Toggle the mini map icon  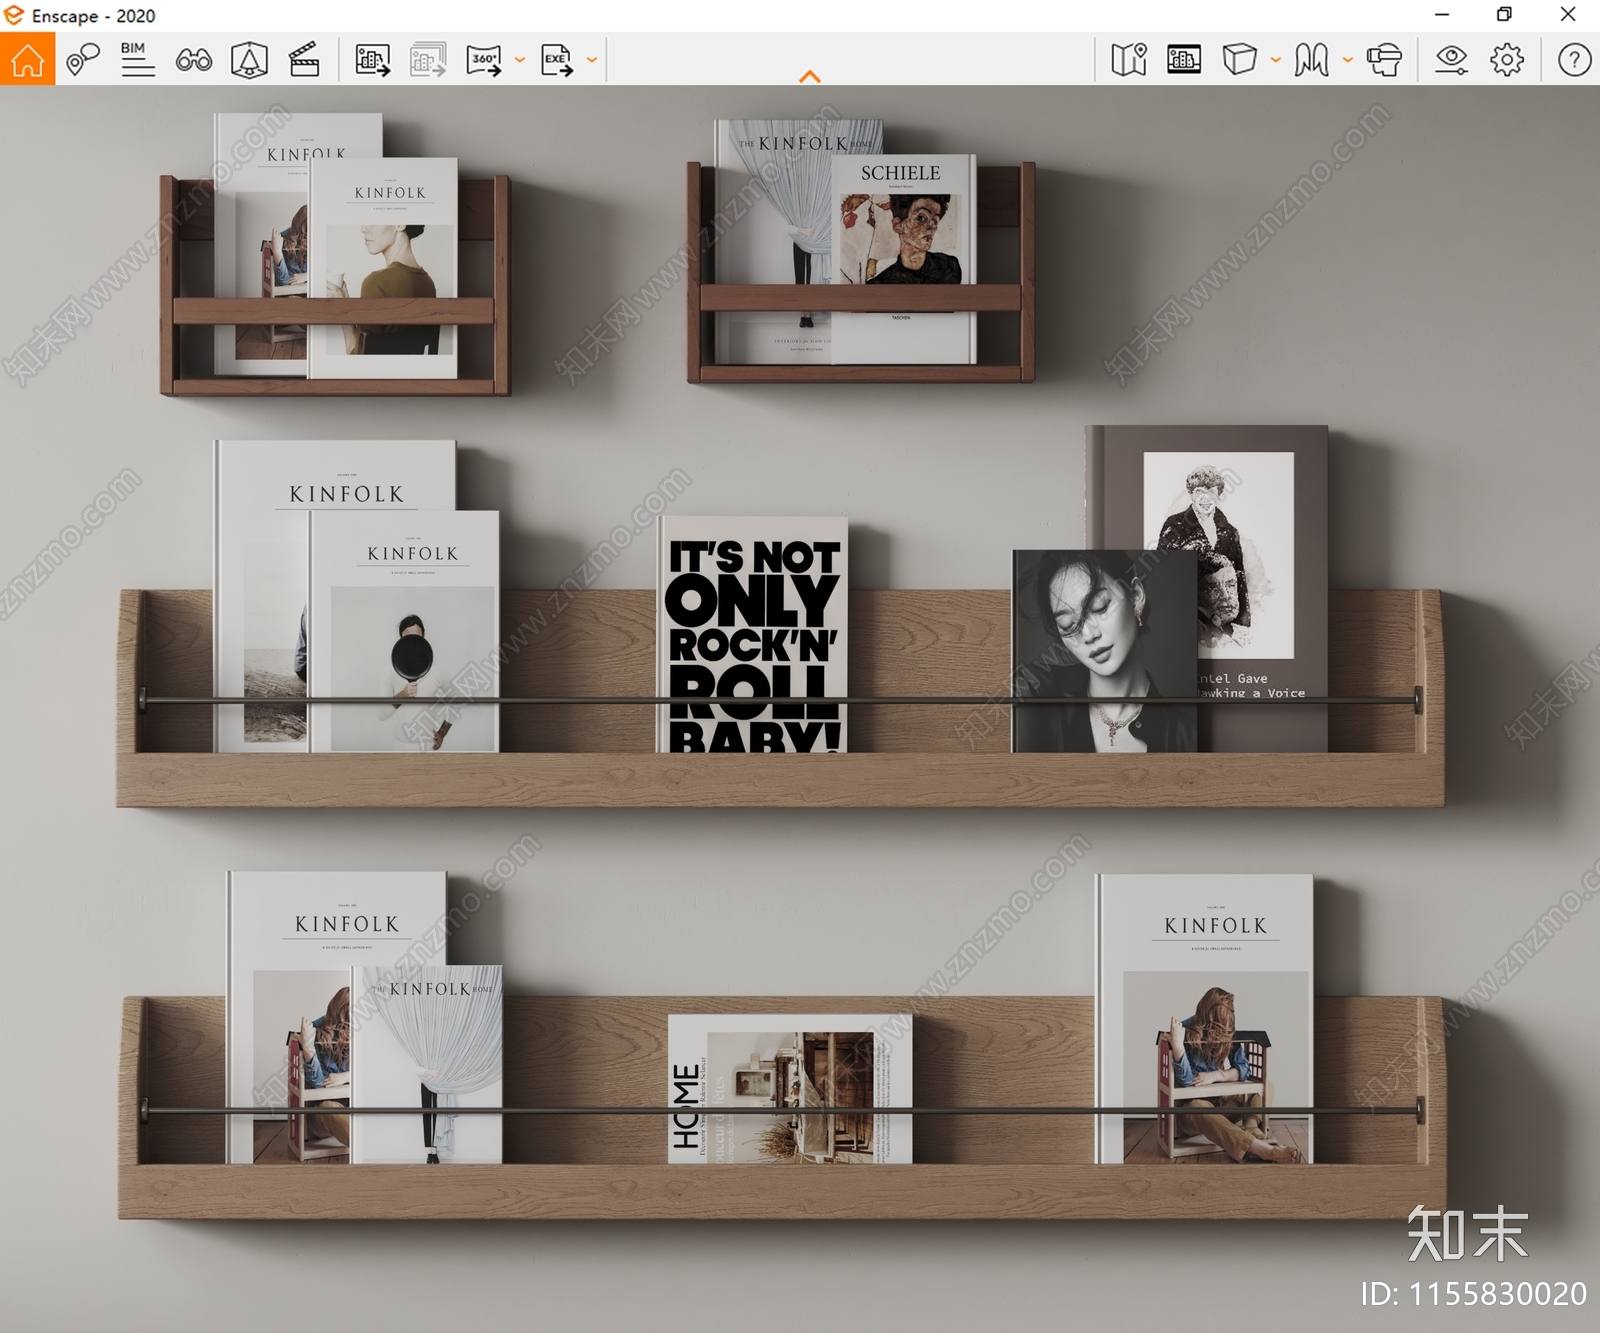(1129, 60)
